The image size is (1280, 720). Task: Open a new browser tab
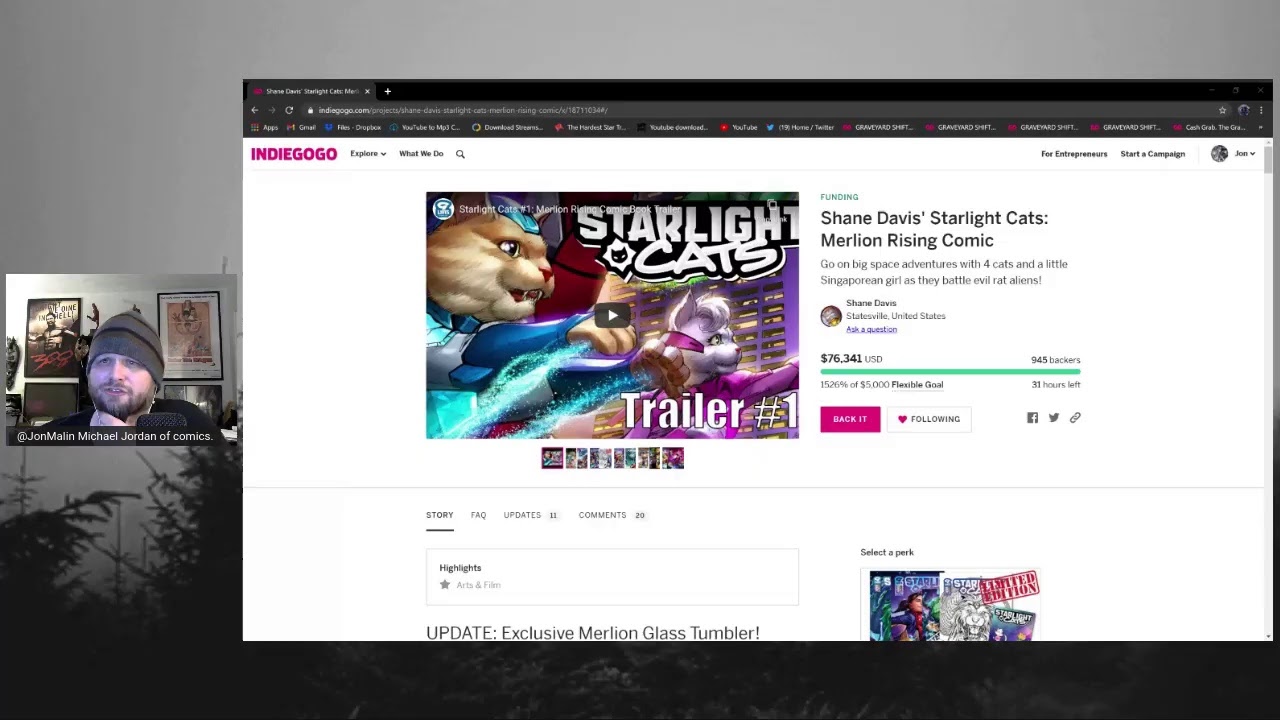point(388,91)
